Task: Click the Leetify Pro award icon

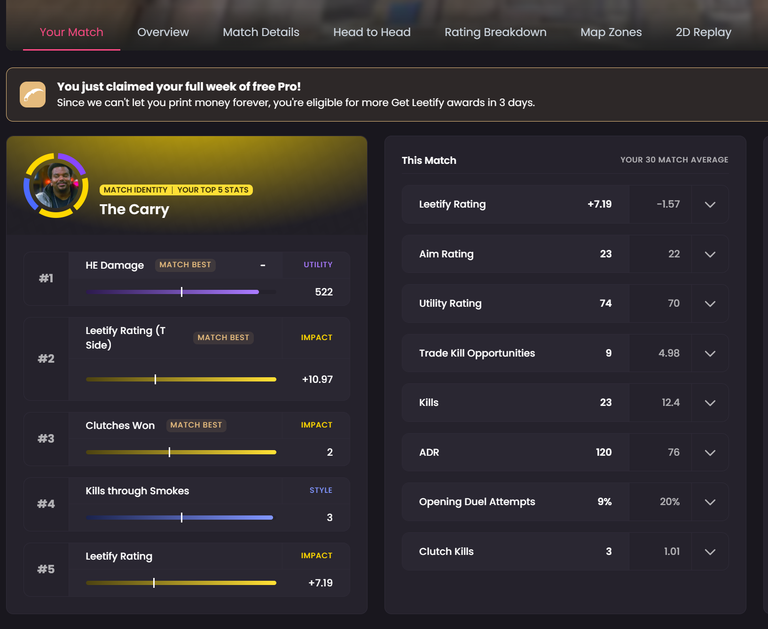Action: pos(33,95)
